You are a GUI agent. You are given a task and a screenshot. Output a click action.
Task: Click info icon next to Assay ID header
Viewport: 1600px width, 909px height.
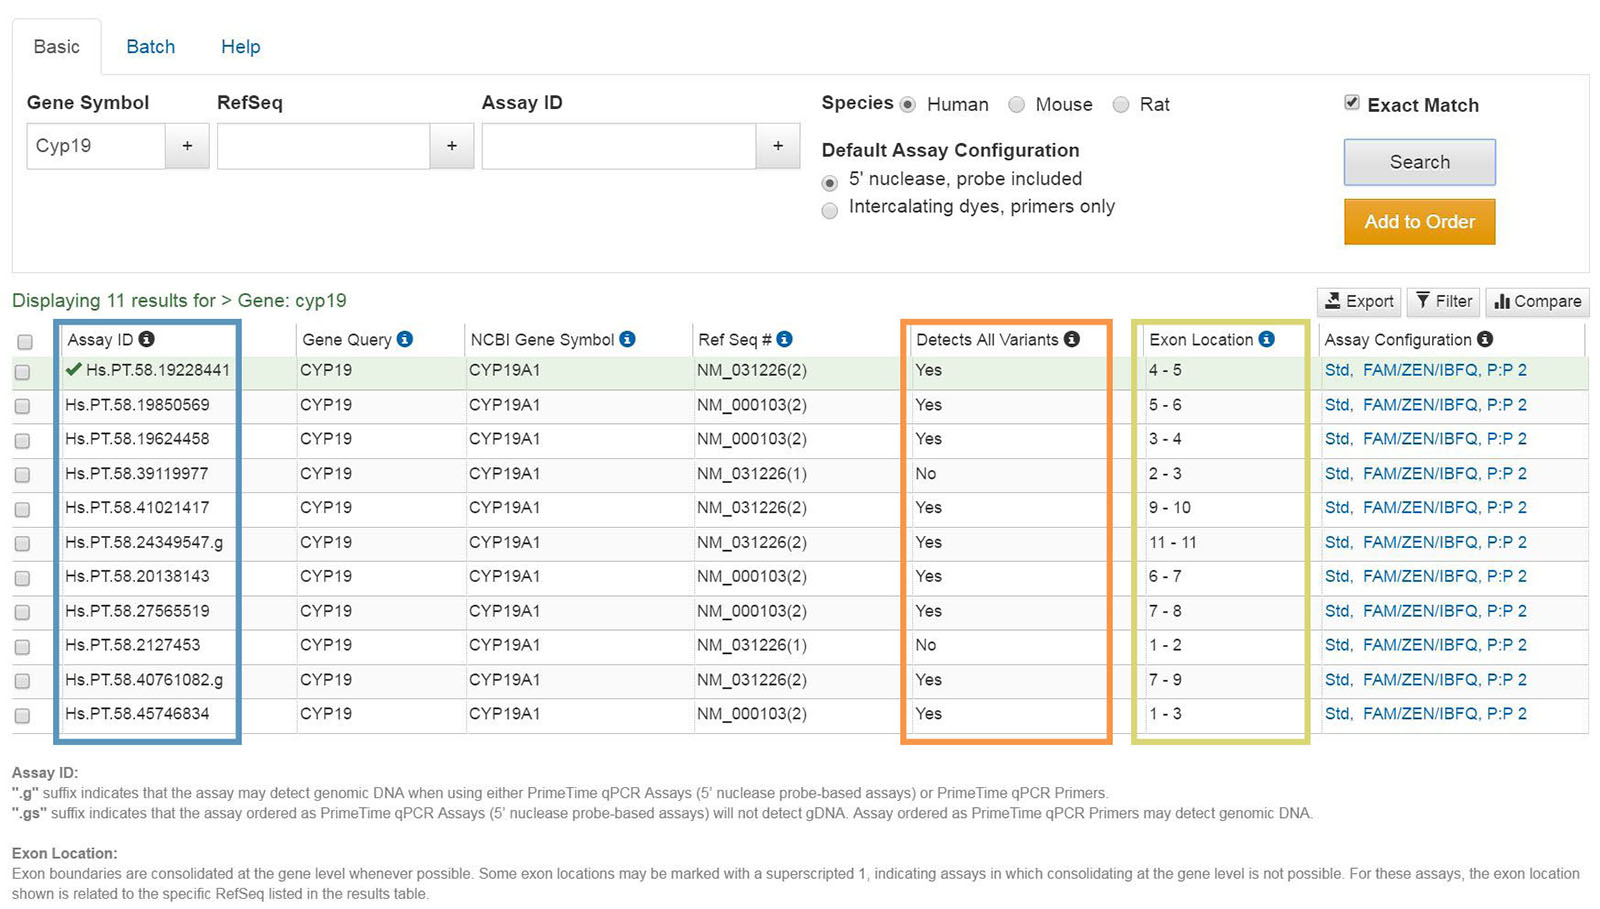(146, 339)
